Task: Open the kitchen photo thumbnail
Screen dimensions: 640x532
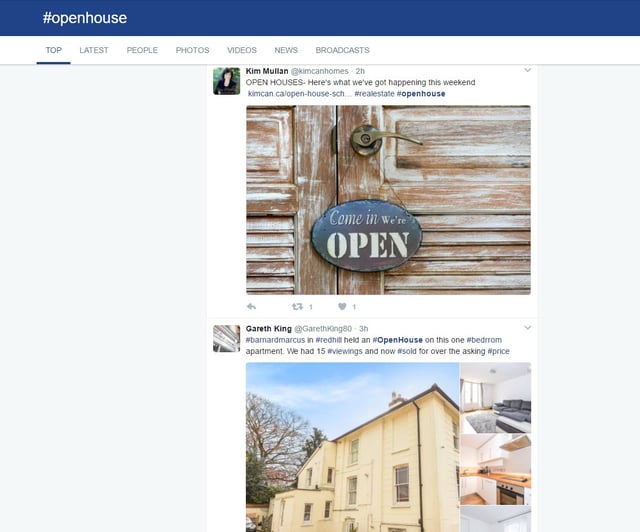Action: pyautogui.click(x=496, y=470)
